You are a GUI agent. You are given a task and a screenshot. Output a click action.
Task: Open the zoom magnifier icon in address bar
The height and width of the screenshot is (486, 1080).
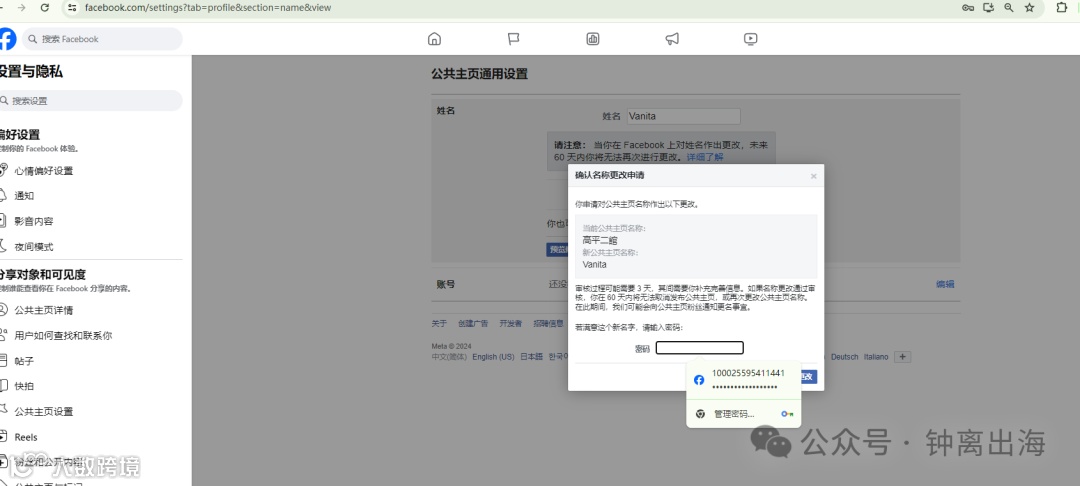[1009, 8]
